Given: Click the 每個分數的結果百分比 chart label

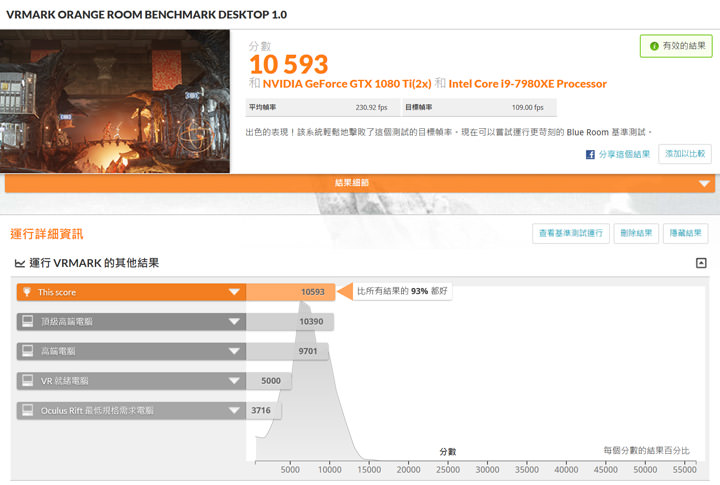Looking at the screenshot, I should (x=647, y=451).
